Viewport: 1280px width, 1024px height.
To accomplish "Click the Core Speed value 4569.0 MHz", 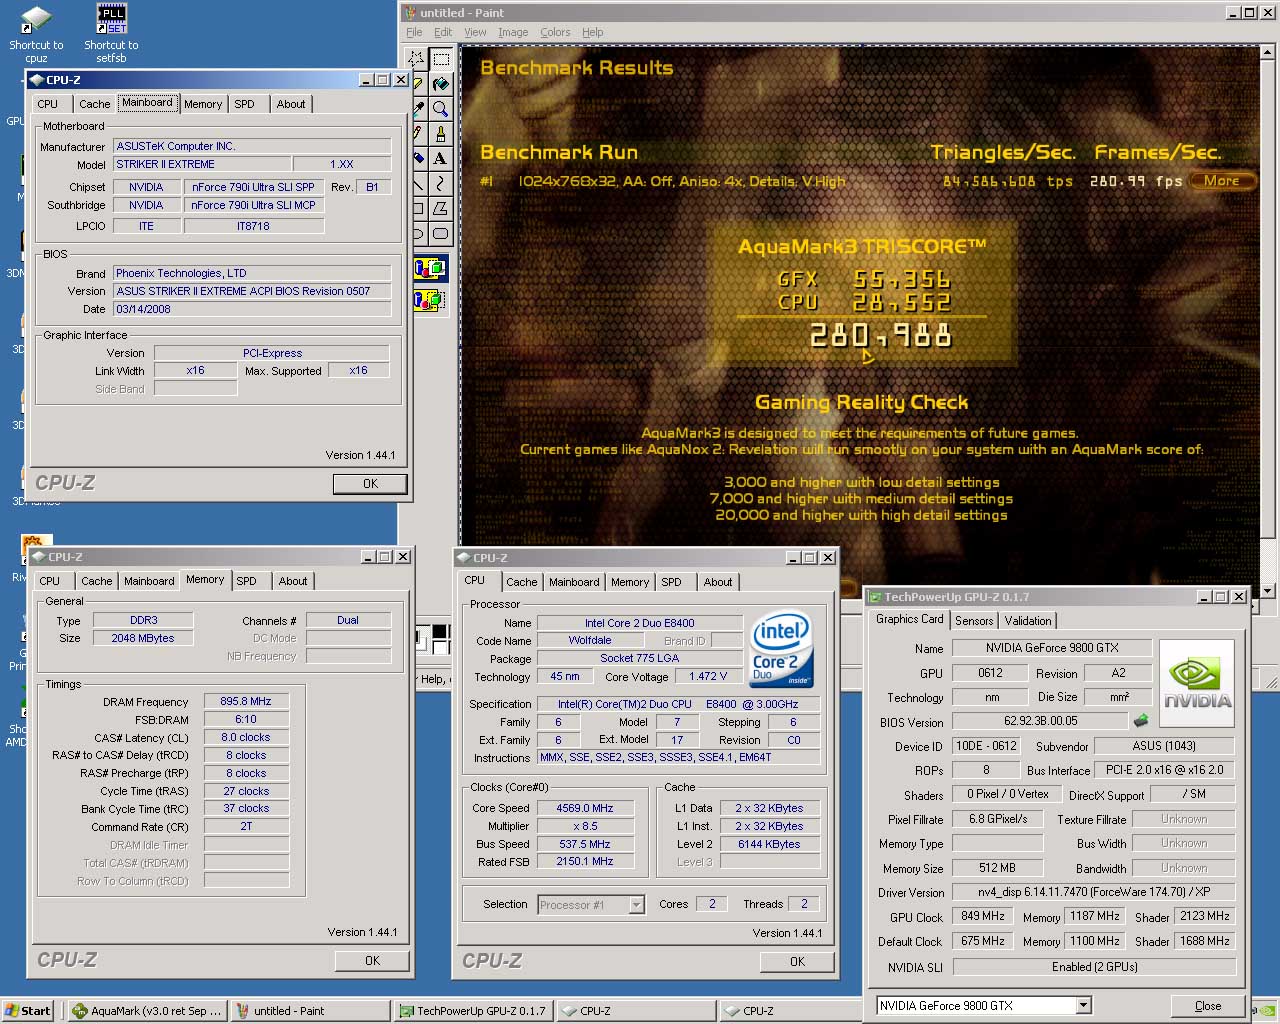I will (x=585, y=808).
